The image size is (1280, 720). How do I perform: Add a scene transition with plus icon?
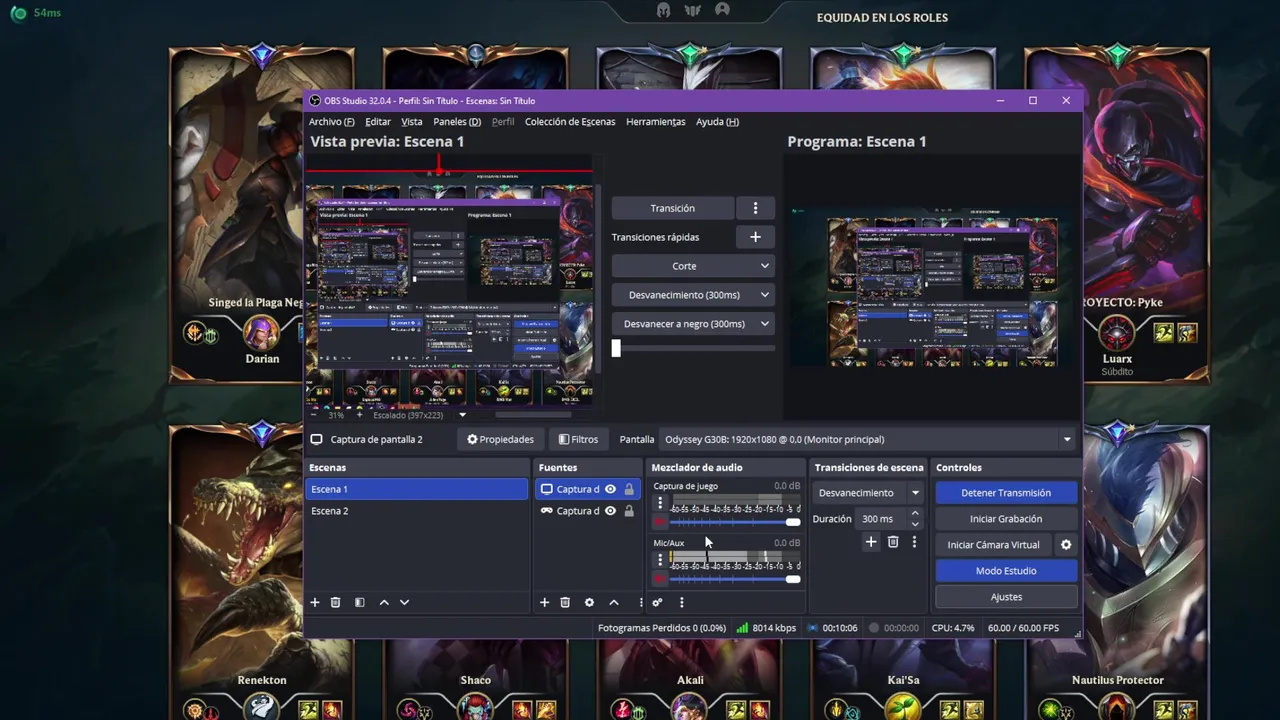point(871,542)
